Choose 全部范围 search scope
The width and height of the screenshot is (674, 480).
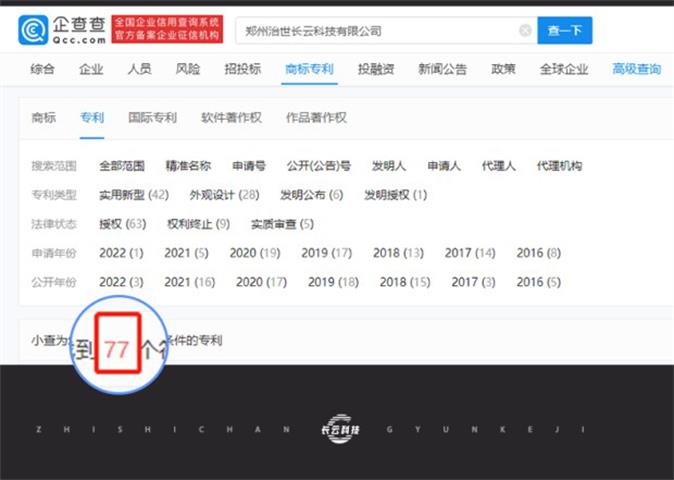122,166
